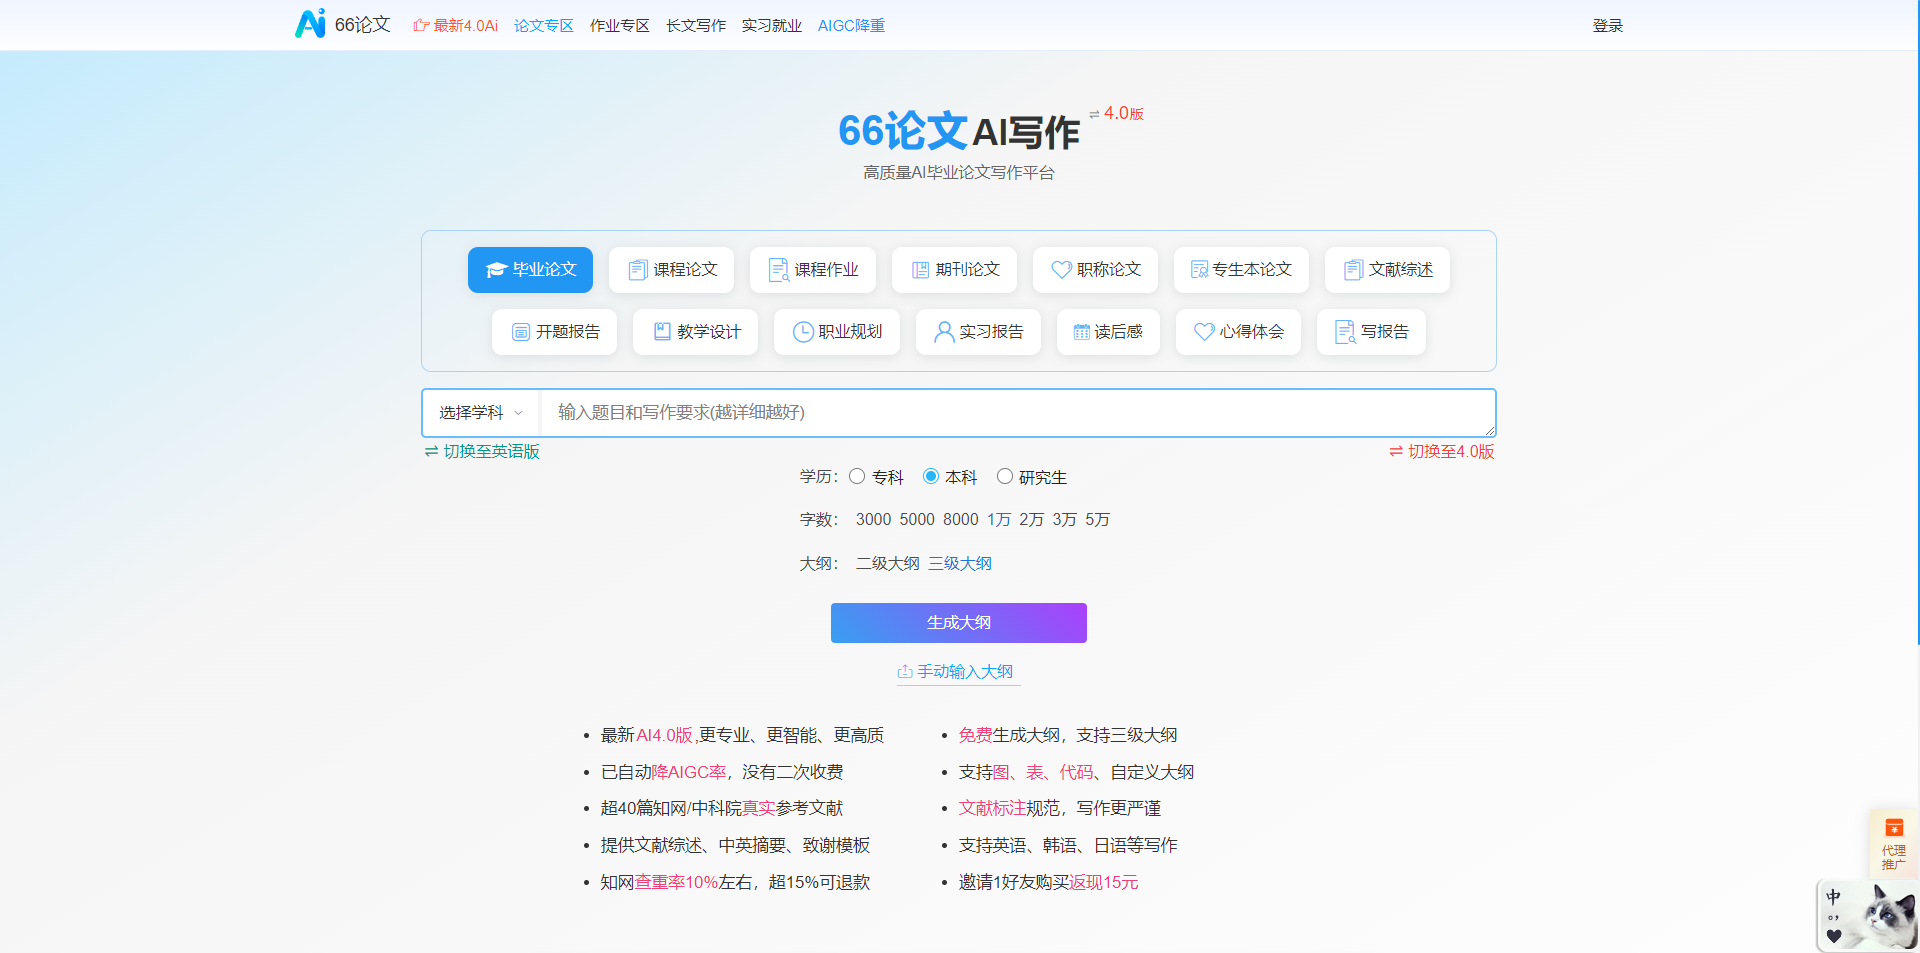Click the 心得体会 heart icon
Screen dimensions: 1920x953
click(1204, 332)
